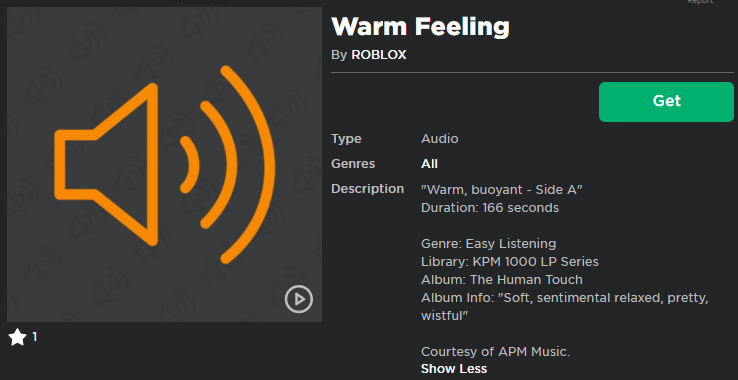
Task: Select the large orange speaker icon
Action: pos(164,164)
